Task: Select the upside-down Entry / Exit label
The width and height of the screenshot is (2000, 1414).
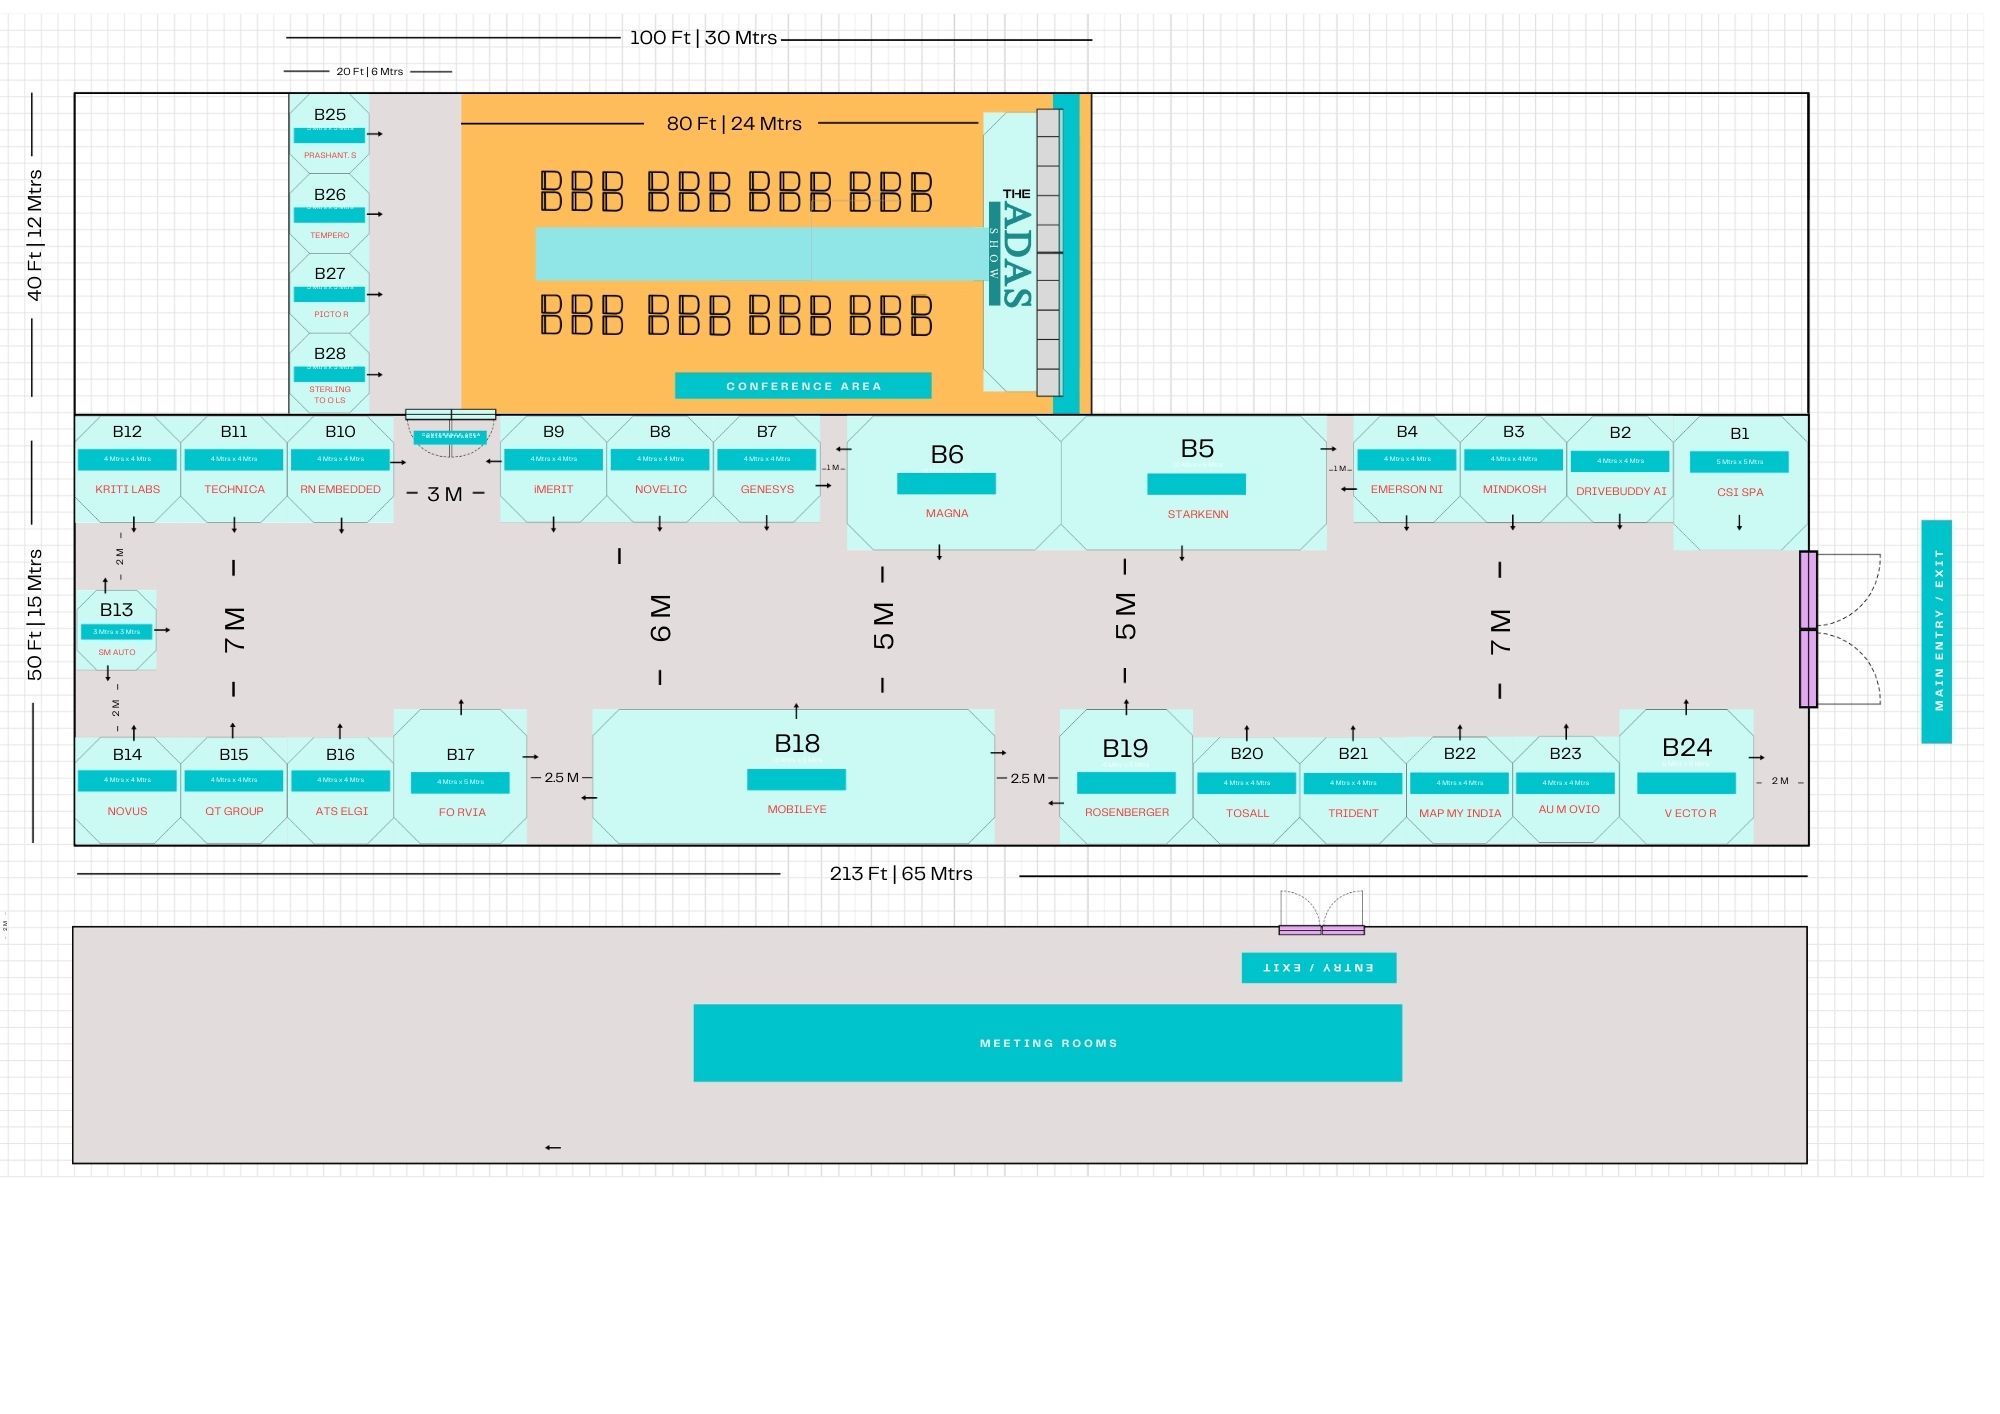Action: (x=1318, y=968)
